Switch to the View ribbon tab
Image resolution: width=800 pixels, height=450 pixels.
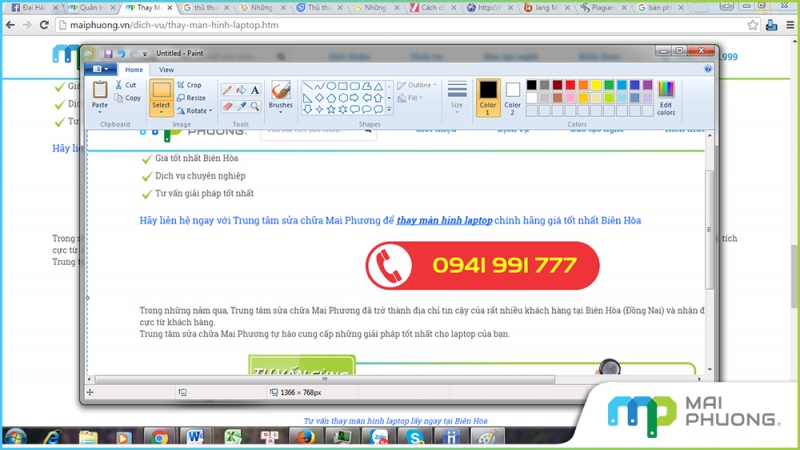pos(166,70)
